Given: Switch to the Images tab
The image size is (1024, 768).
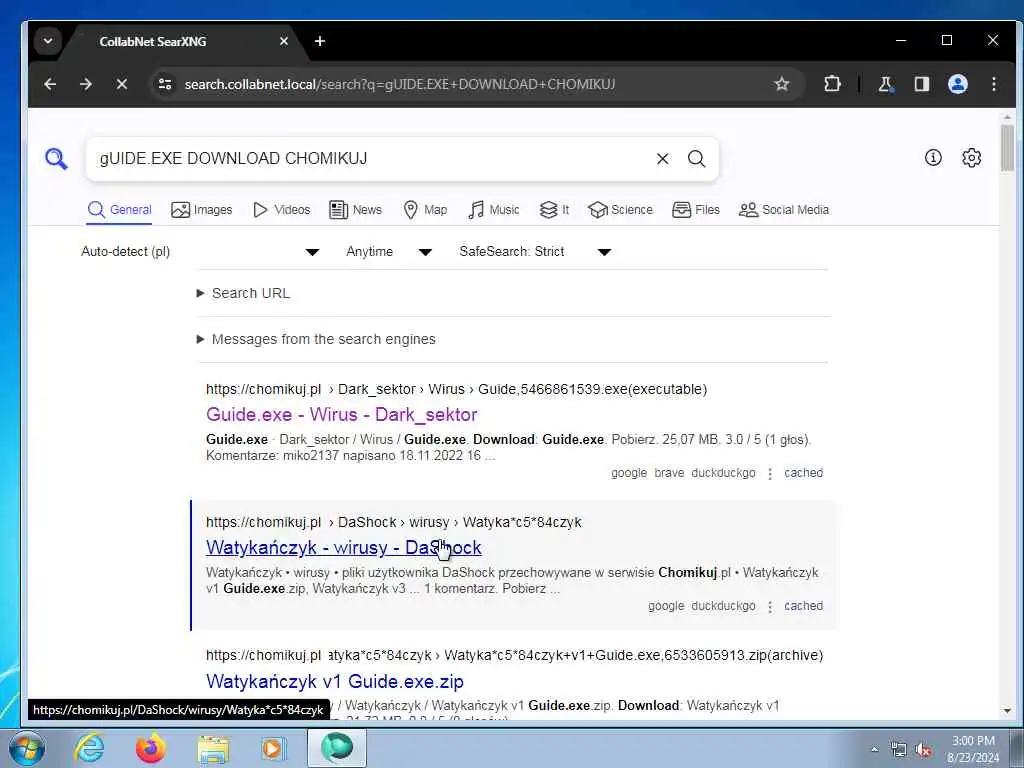Looking at the screenshot, I should (202, 210).
